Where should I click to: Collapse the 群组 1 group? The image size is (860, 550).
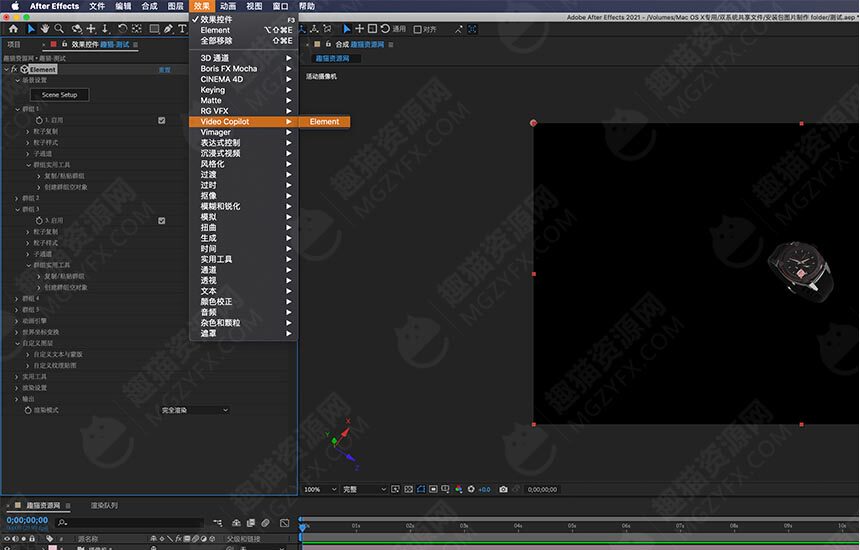pyautogui.click(x=18, y=109)
